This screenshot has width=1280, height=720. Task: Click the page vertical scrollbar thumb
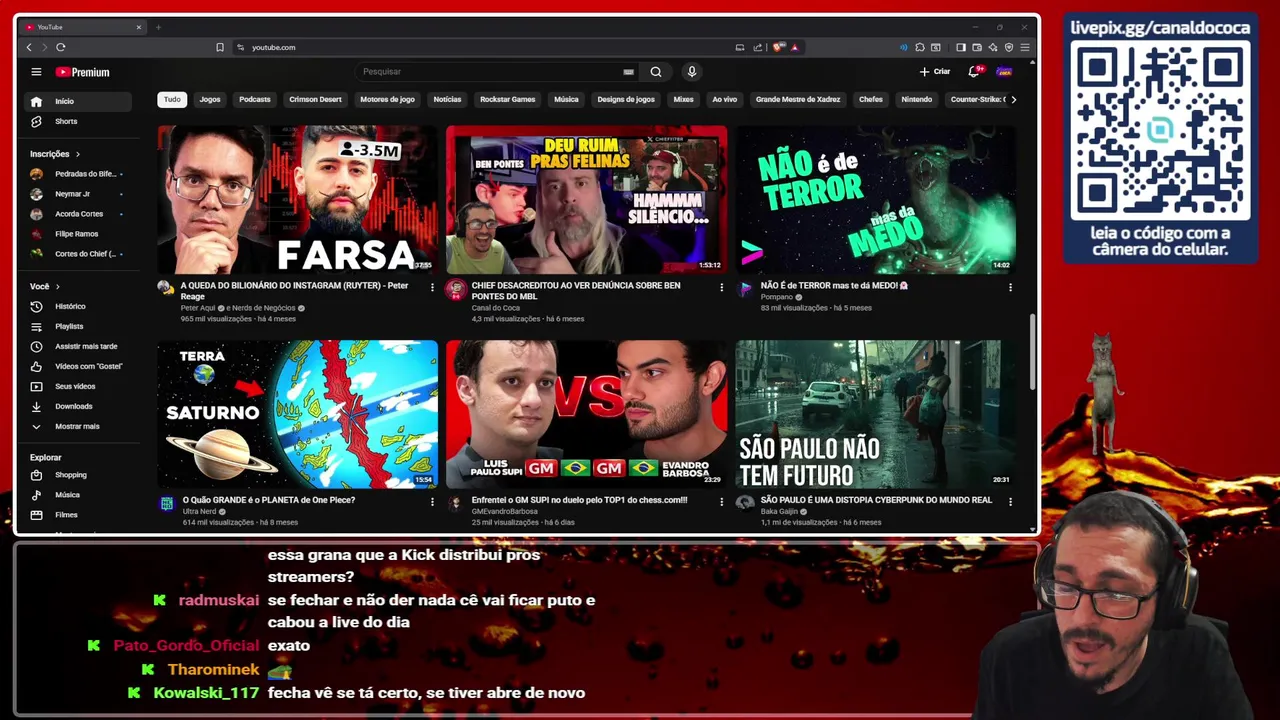[x=1033, y=352]
